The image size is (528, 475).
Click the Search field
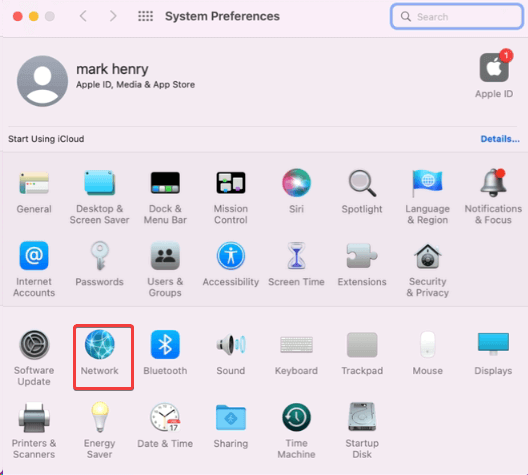pos(457,16)
